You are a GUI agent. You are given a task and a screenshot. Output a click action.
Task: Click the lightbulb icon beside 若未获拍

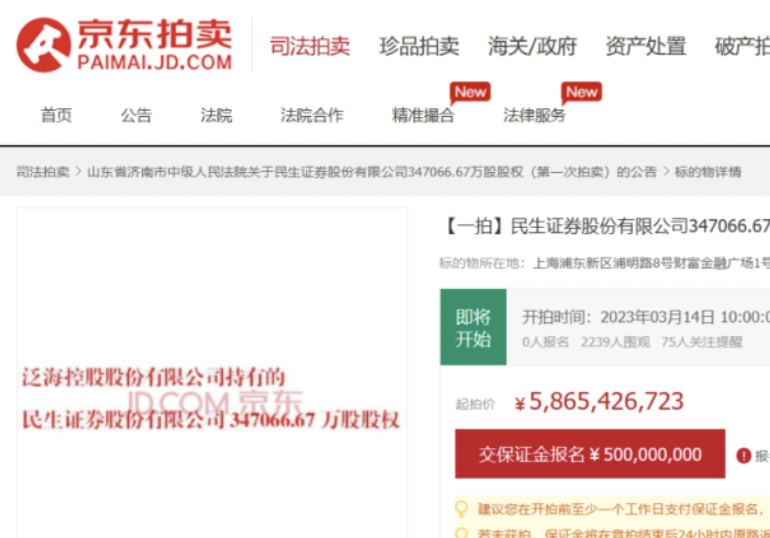click(x=462, y=532)
